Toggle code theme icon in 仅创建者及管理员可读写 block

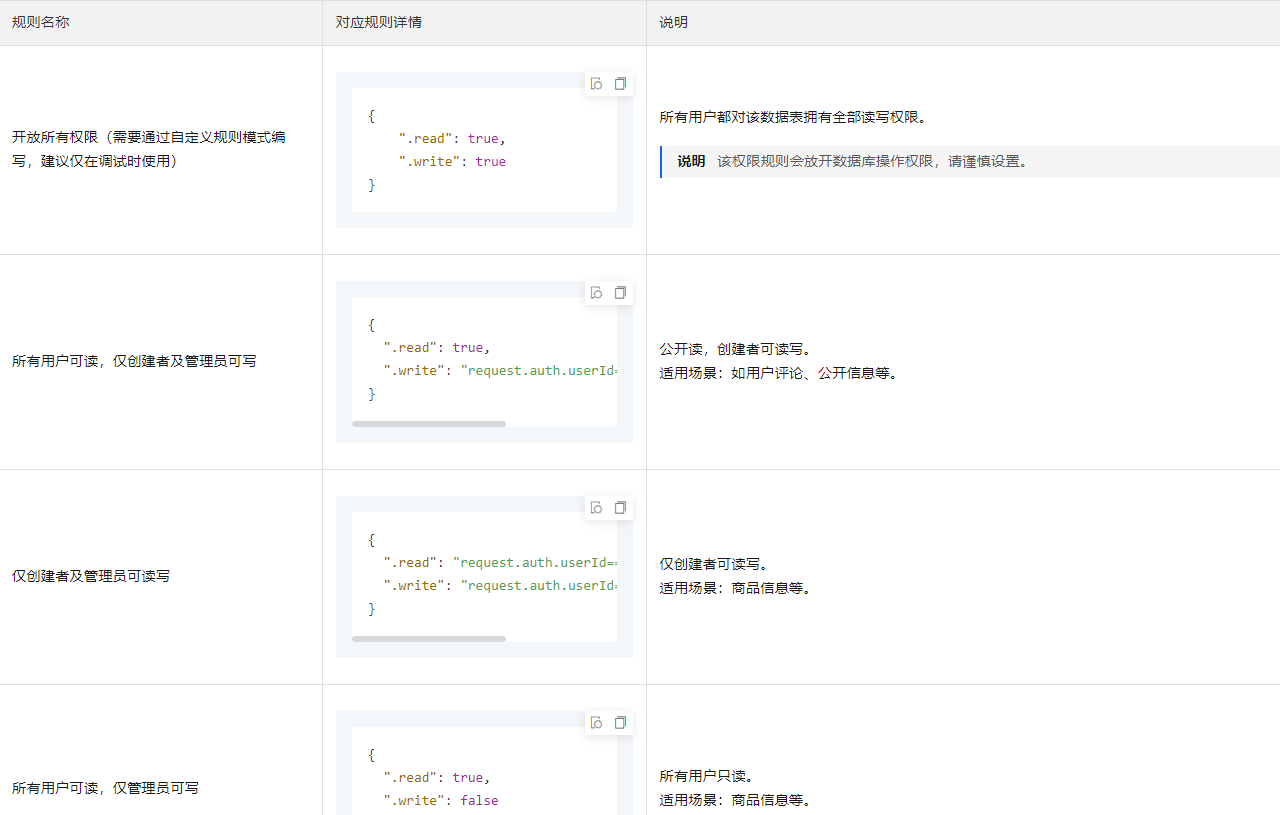[596, 508]
